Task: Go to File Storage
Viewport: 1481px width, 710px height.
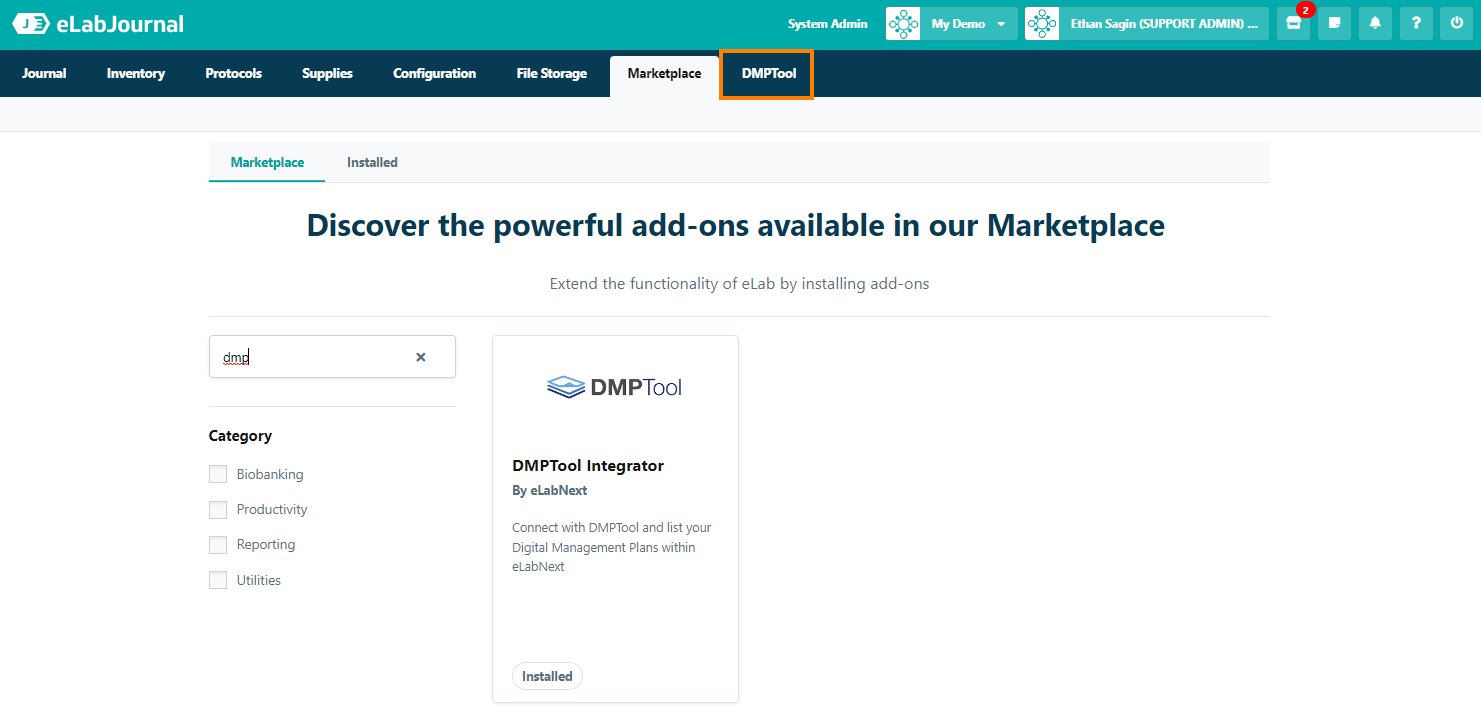Action: (552, 73)
